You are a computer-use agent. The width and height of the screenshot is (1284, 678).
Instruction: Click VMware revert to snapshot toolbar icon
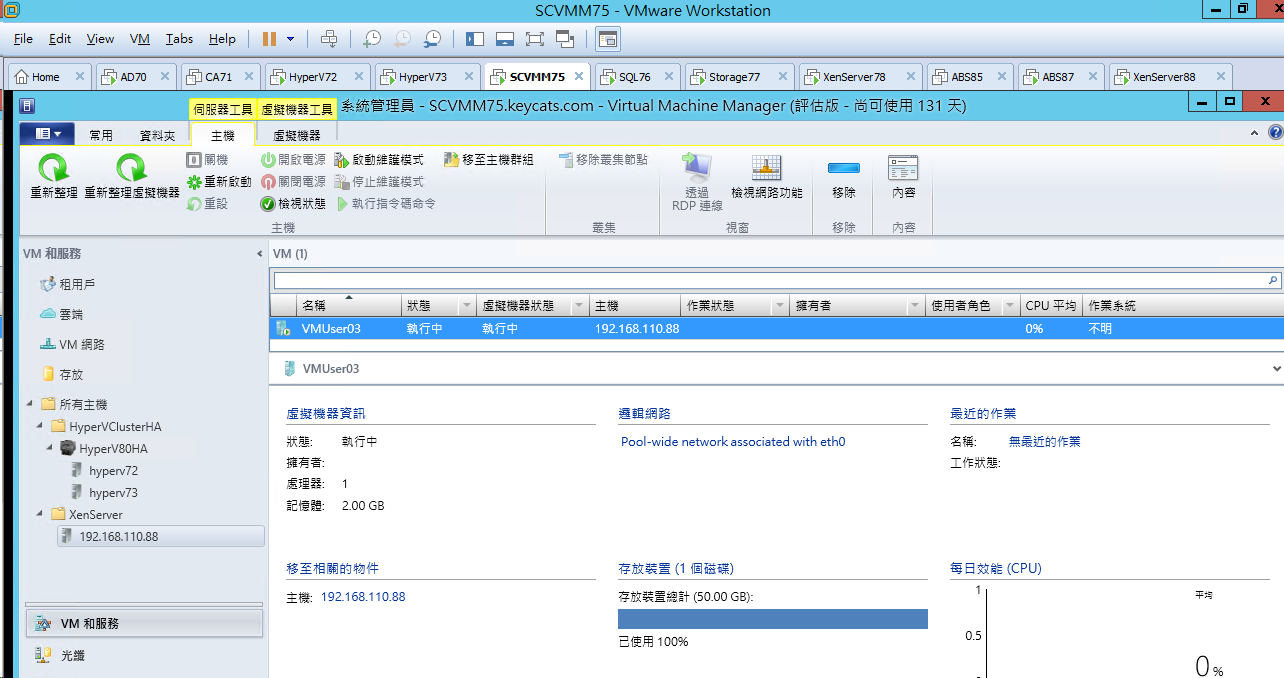(402, 39)
